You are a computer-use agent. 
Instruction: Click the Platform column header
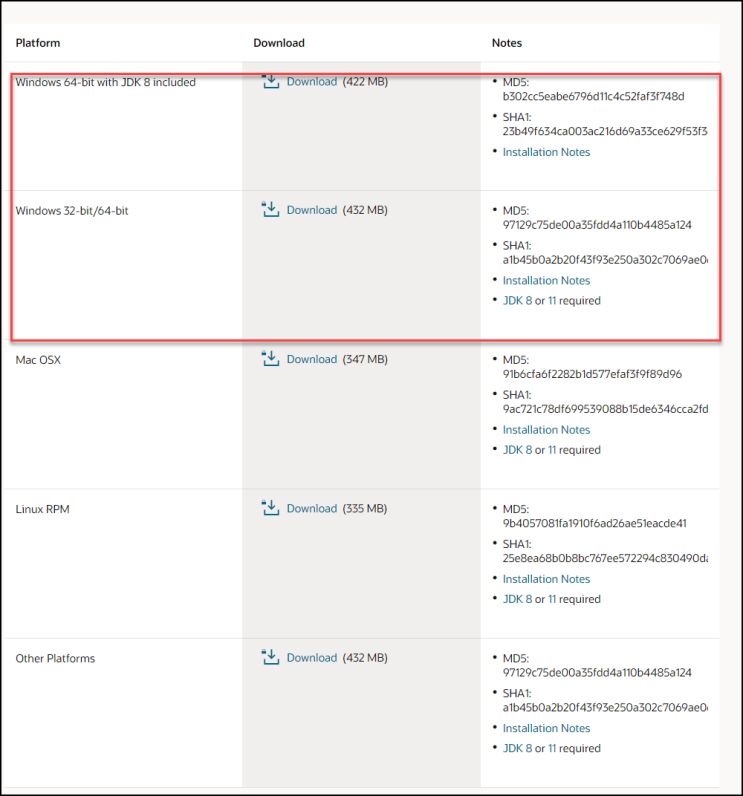(38, 43)
